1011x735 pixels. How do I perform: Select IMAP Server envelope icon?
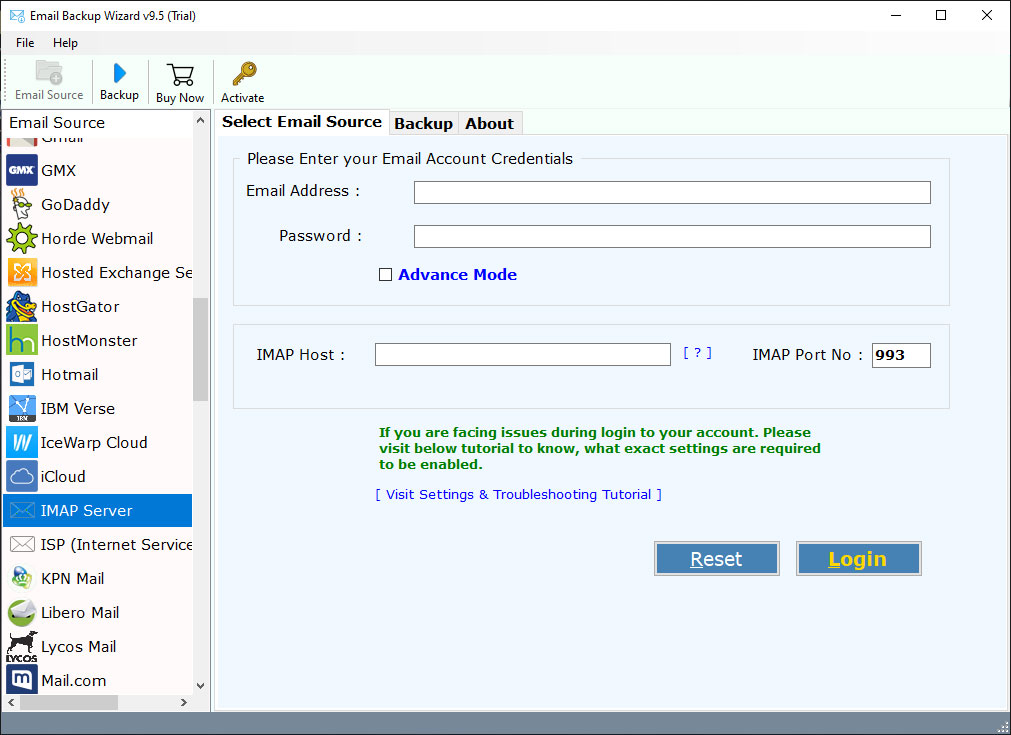point(22,511)
